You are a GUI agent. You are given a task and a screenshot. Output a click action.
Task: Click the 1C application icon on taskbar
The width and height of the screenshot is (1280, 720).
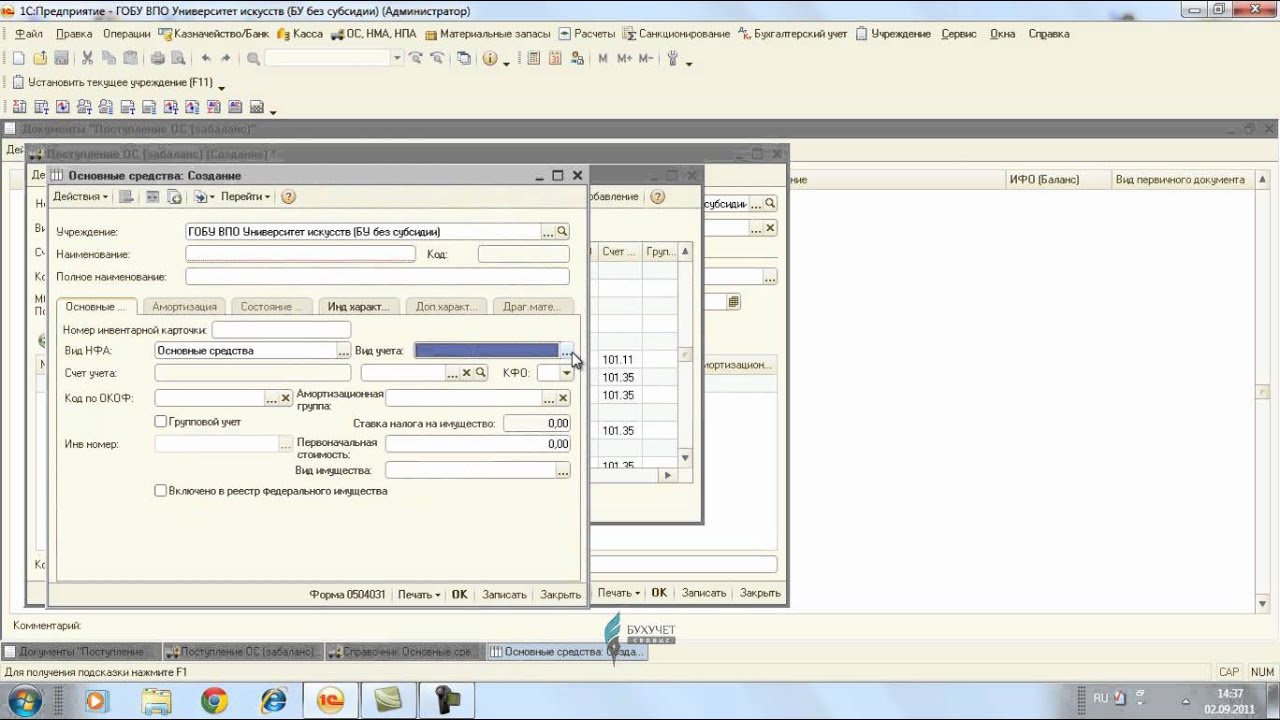(330, 700)
